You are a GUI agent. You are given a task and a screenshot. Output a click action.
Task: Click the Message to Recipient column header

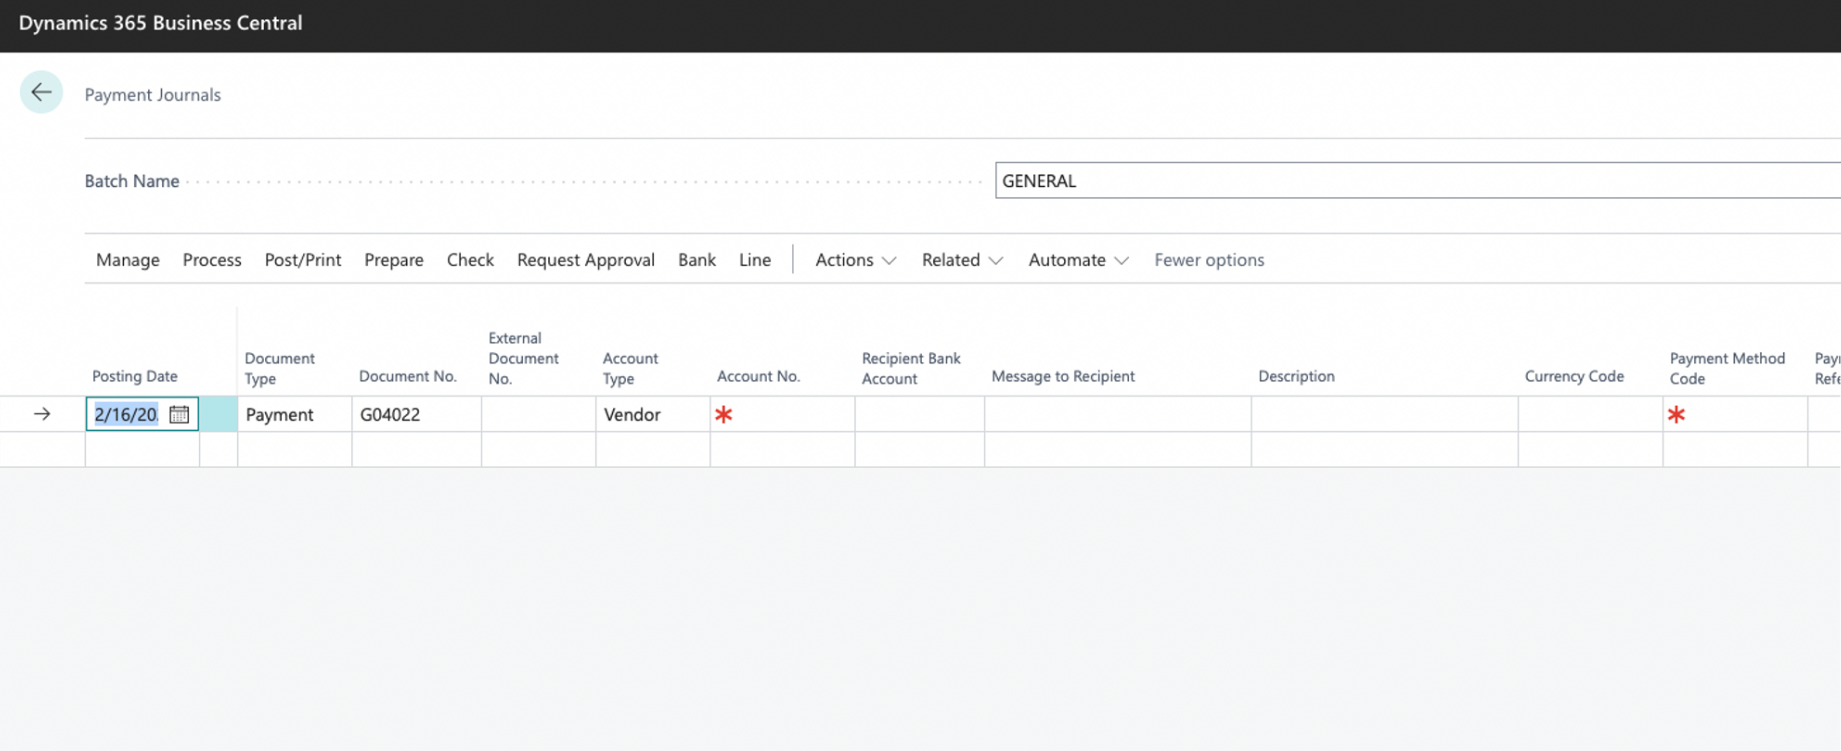pos(1063,376)
